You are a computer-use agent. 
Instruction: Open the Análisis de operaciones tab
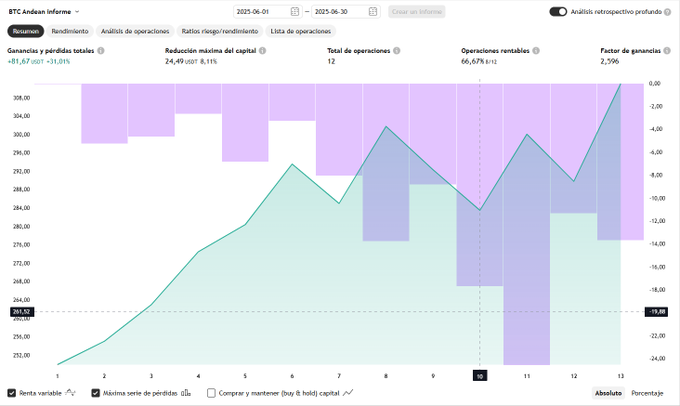134,31
